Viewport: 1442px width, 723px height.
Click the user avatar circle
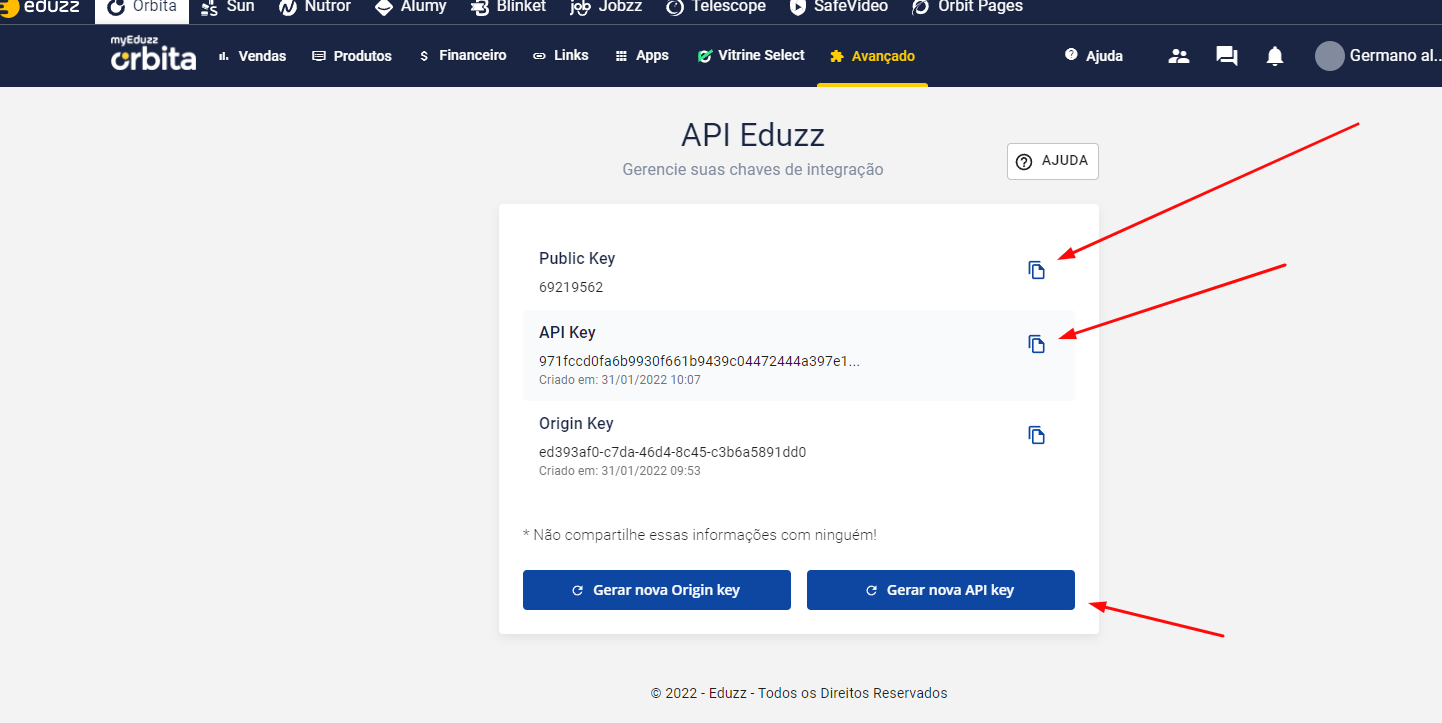(1329, 56)
